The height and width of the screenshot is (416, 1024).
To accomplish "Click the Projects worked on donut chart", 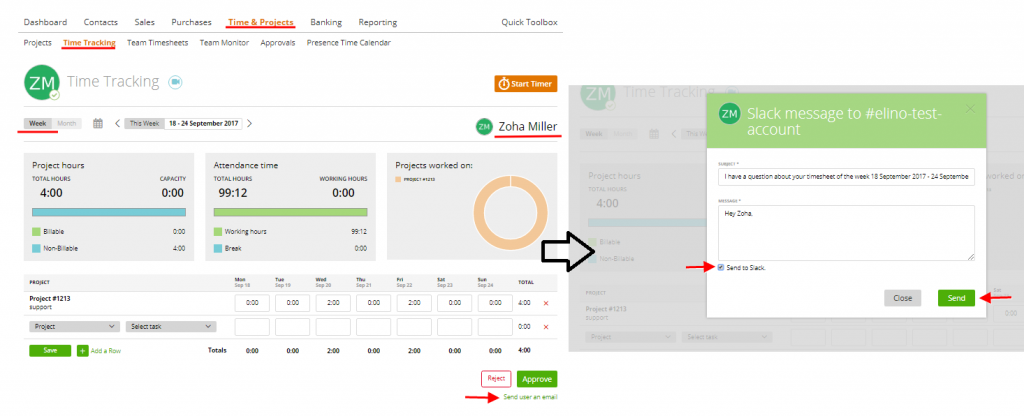I will click(511, 214).
